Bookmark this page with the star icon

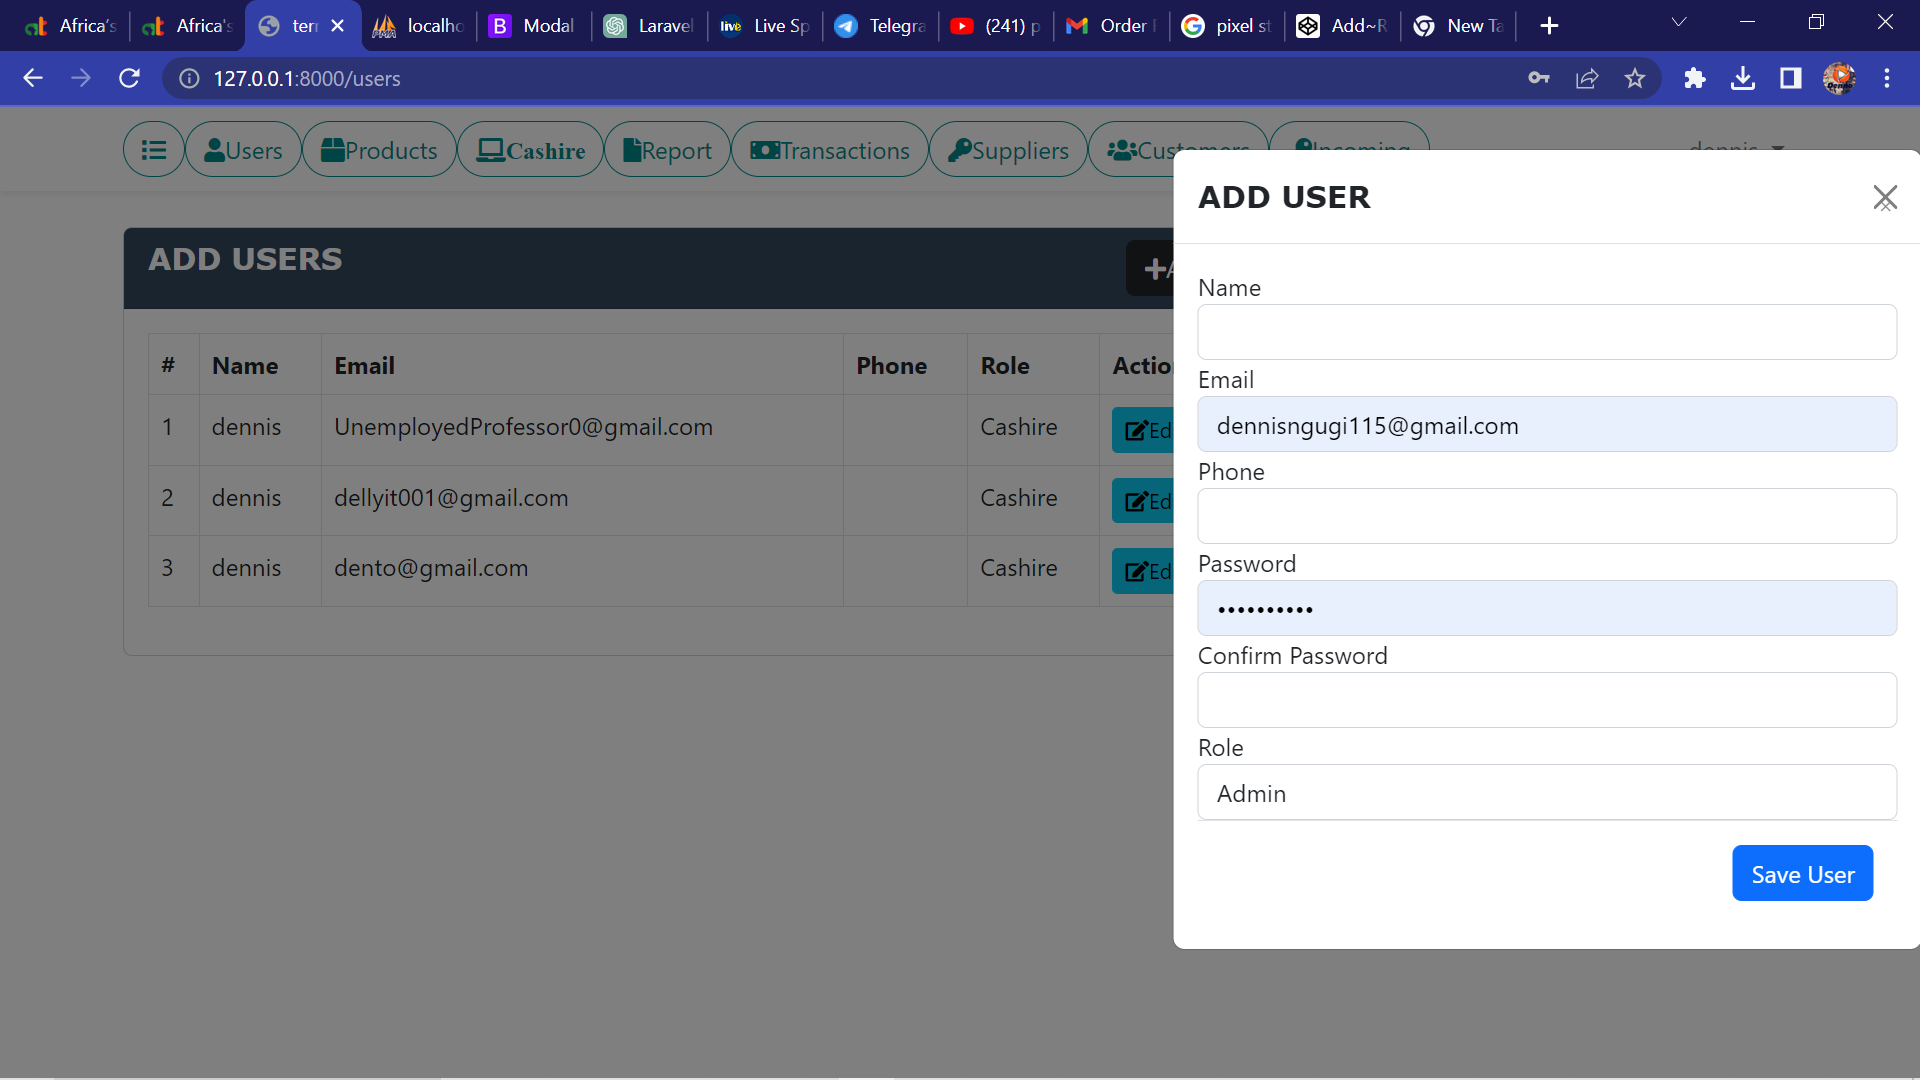pos(1635,78)
